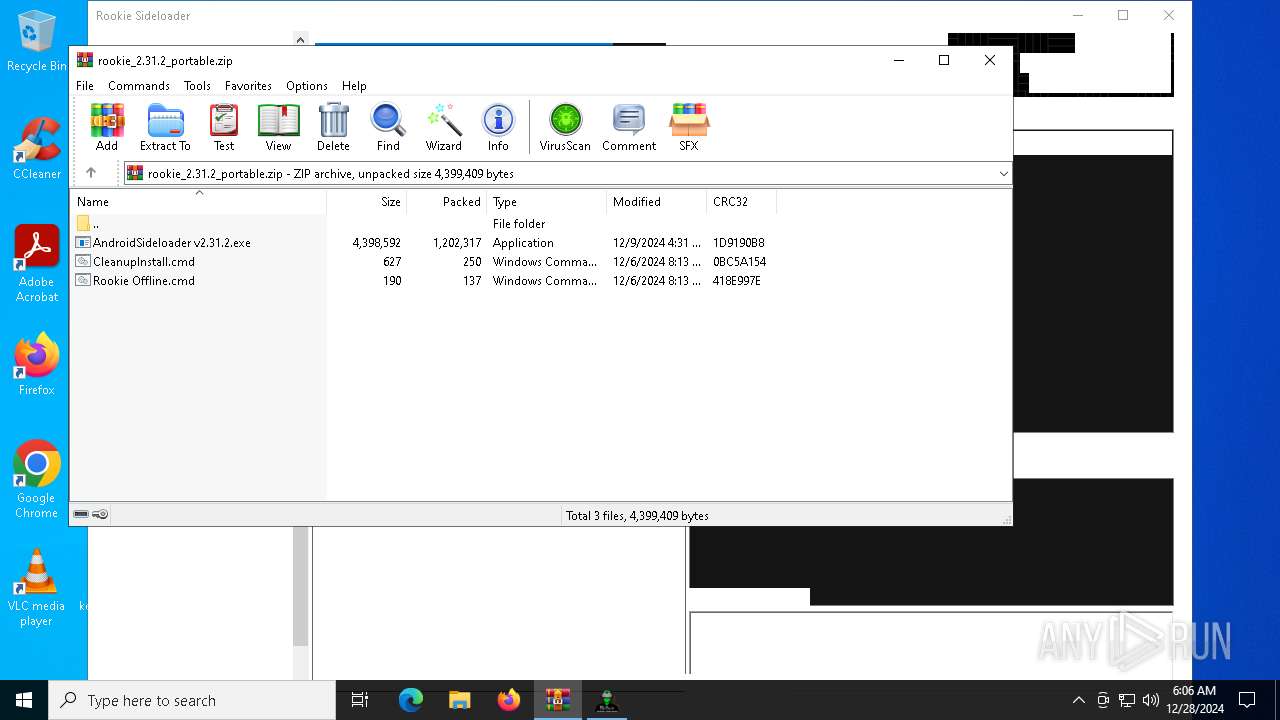Launch the Wizard wand icon
The image size is (1280, 720).
click(x=443, y=127)
